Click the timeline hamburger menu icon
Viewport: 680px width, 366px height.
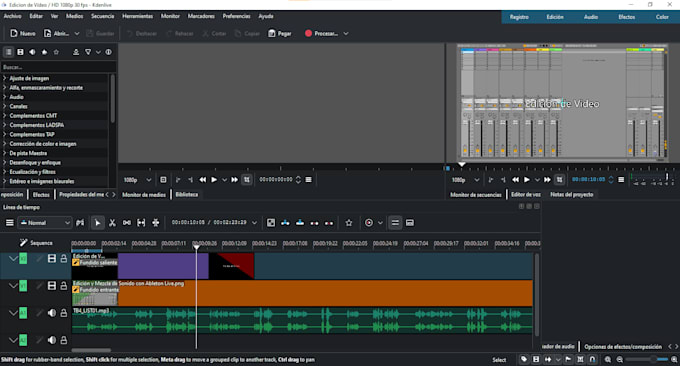[10, 223]
